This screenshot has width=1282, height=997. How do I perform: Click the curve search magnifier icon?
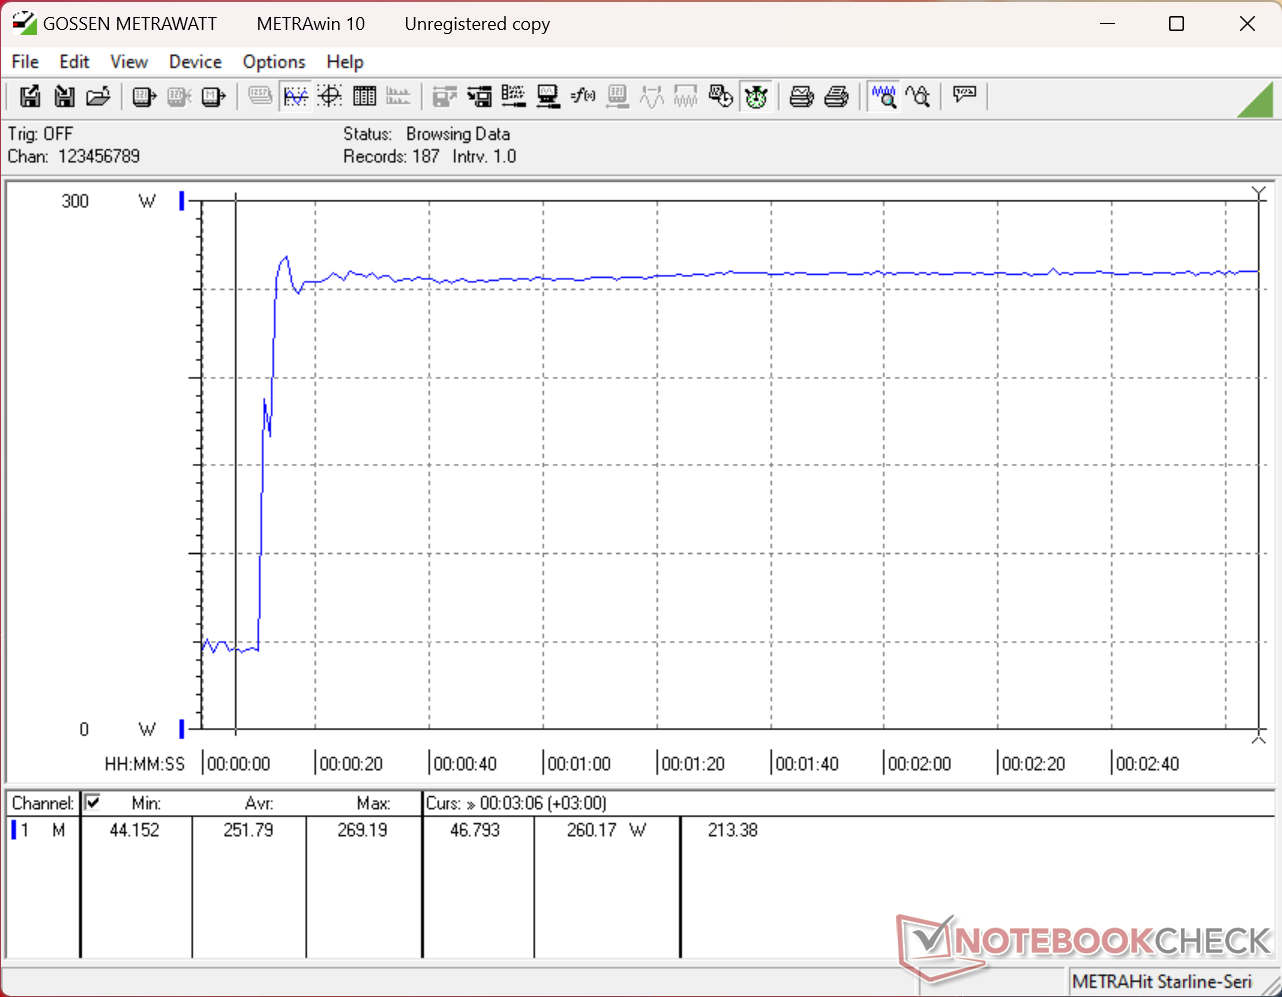click(x=918, y=96)
